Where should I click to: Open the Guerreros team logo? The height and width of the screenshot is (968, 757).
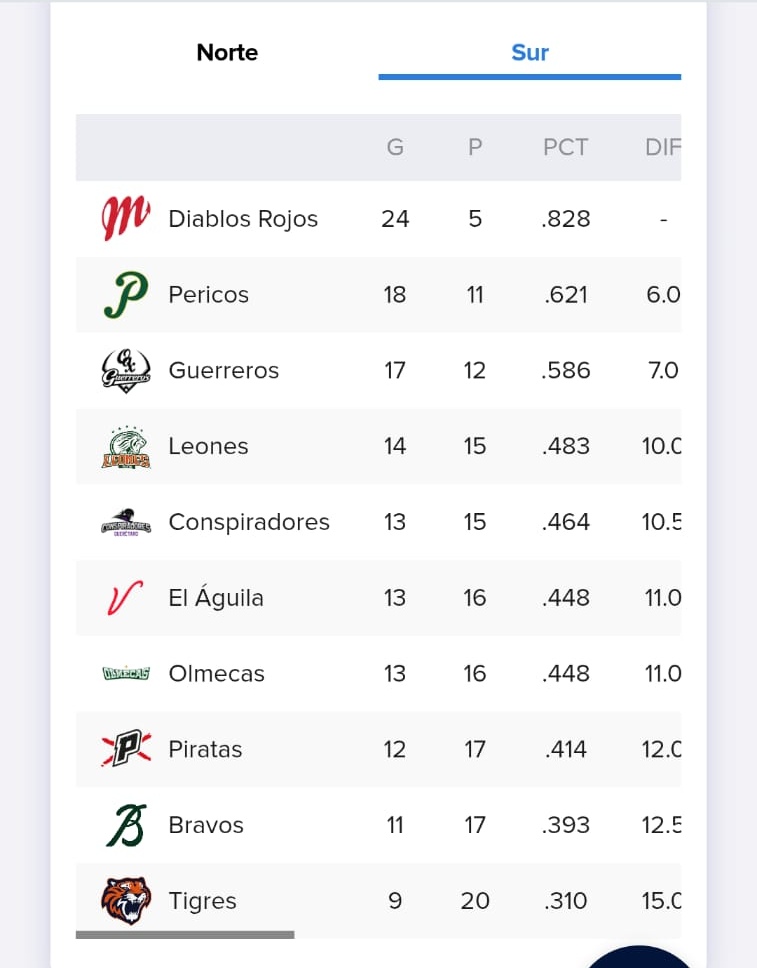tap(126, 370)
